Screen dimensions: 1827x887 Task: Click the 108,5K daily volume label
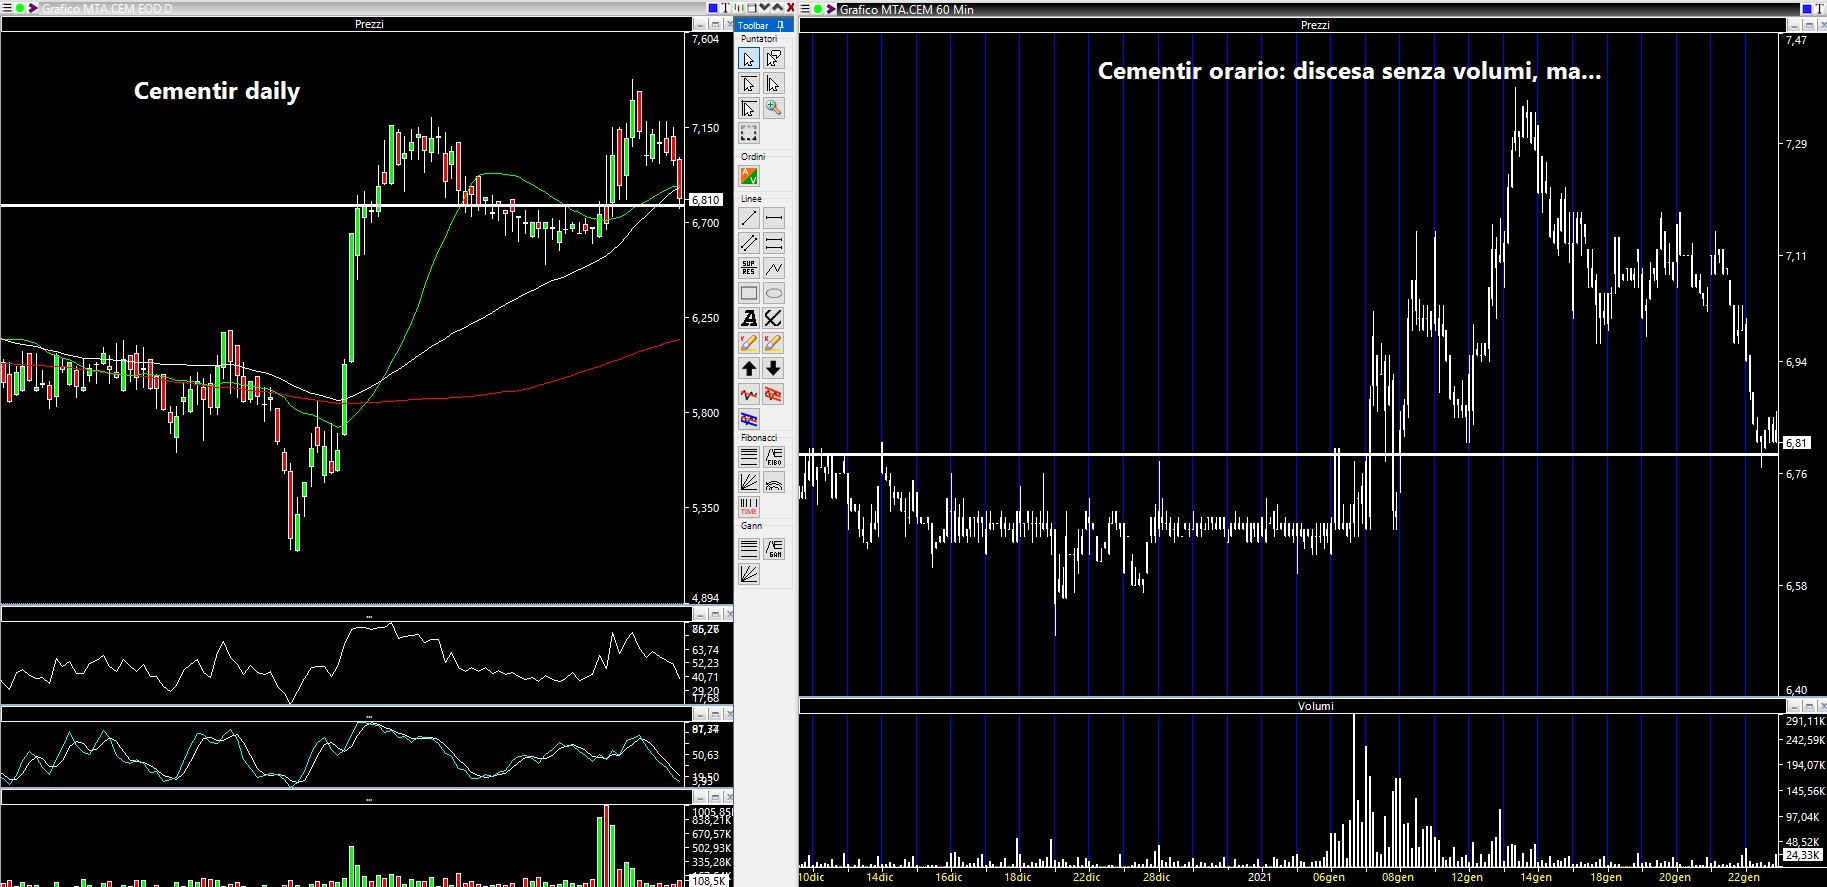coord(708,881)
